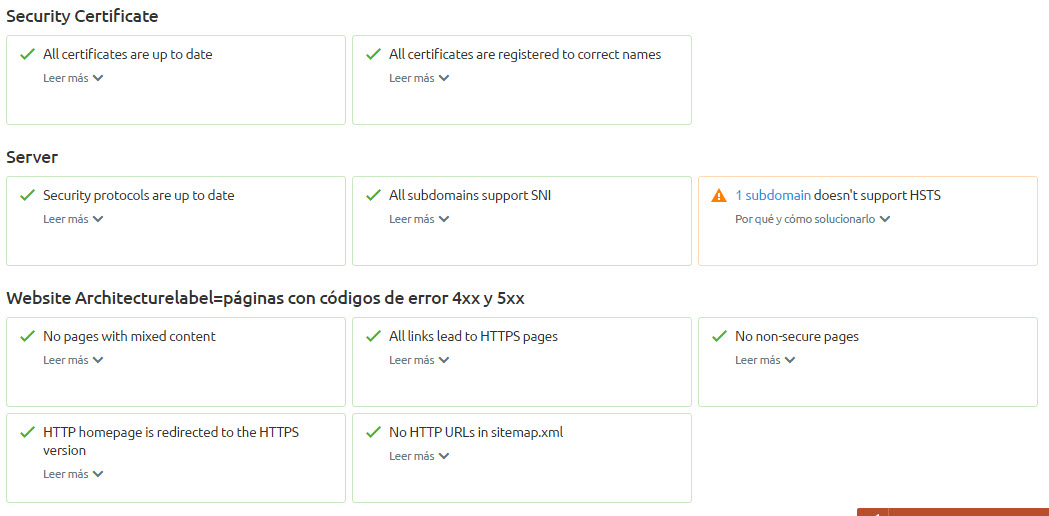
Task: Select the text Security protocols are up to date
Action: (x=139, y=196)
